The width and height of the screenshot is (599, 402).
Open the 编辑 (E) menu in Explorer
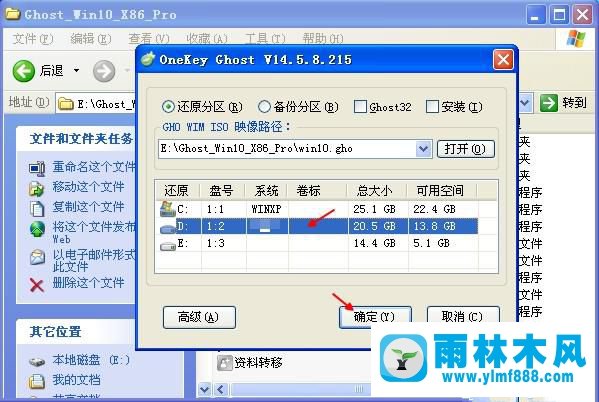[x=91, y=39]
